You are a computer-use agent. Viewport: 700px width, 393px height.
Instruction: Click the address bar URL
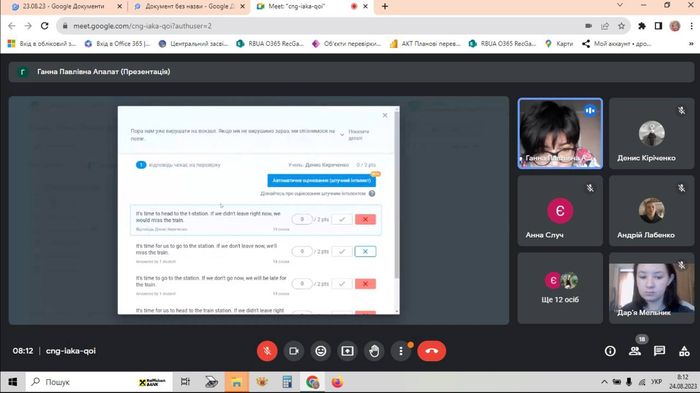click(x=142, y=26)
